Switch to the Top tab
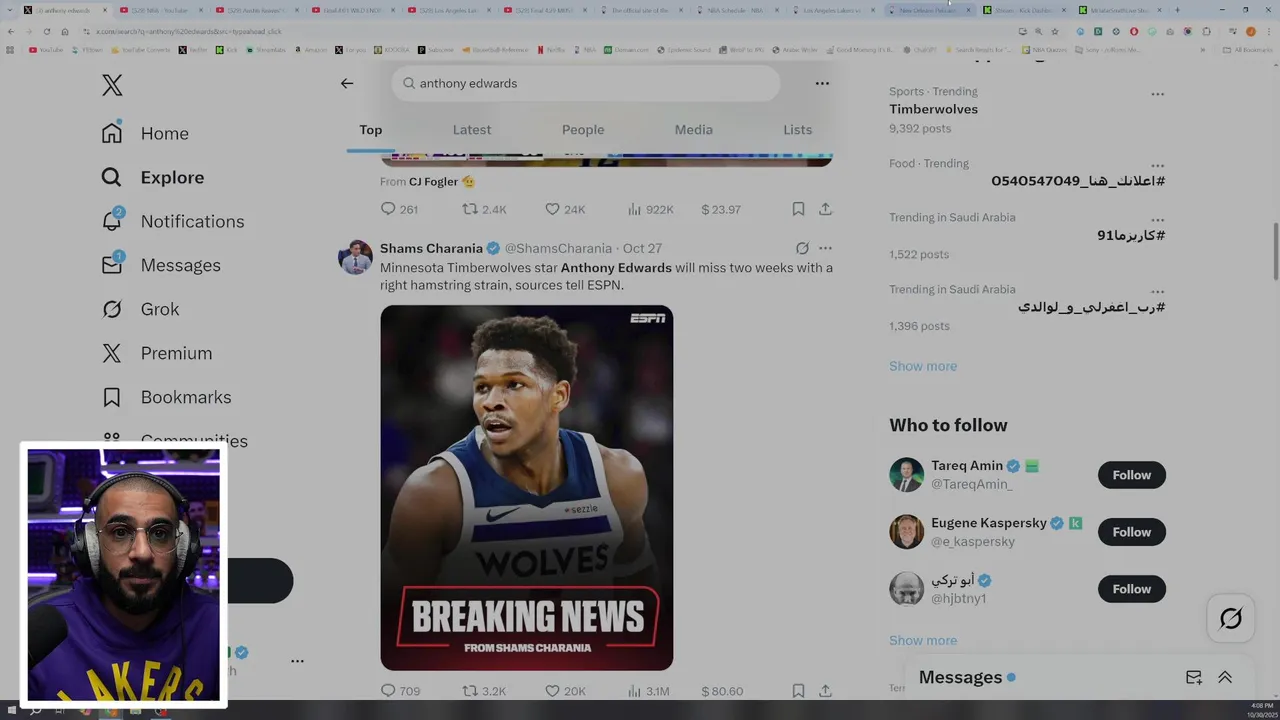This screenshot has width=1280, height=720. [x=371, y=130]
